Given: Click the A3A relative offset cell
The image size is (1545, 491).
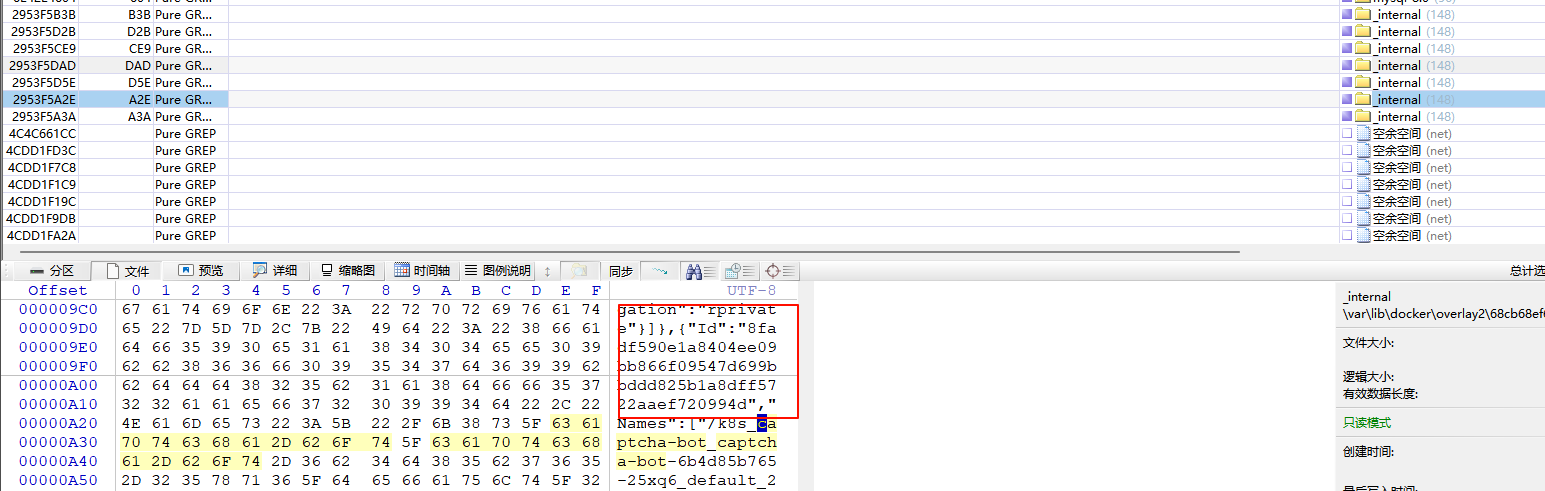Looking at the screenshot, I should (x=140, y=117).
